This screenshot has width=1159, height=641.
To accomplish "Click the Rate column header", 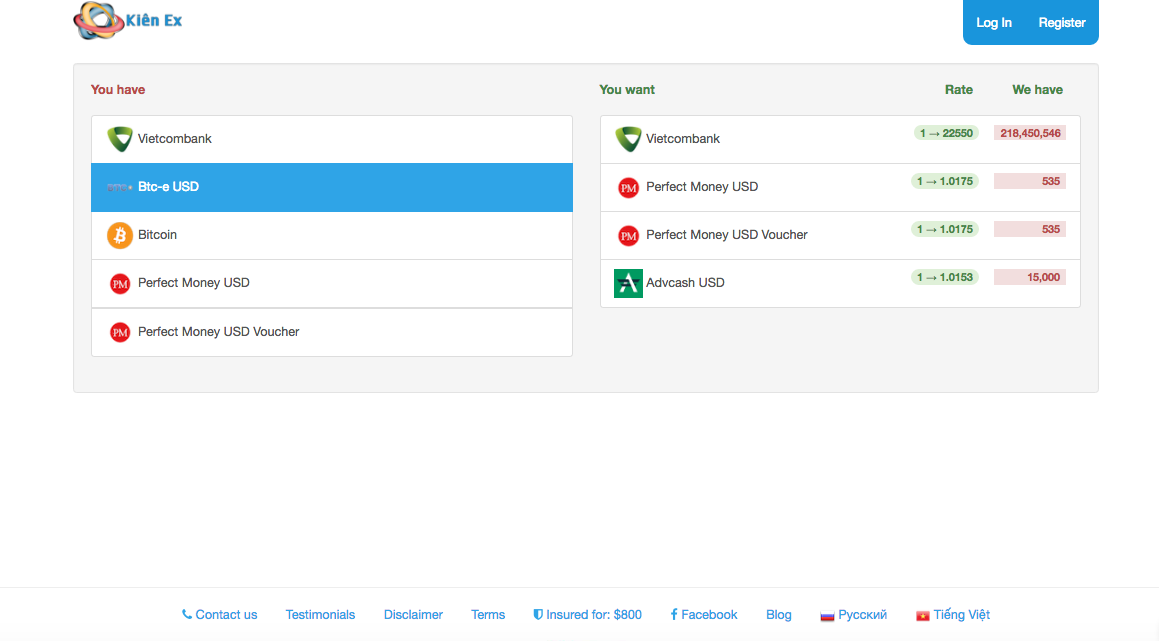I will coord(959,89).
